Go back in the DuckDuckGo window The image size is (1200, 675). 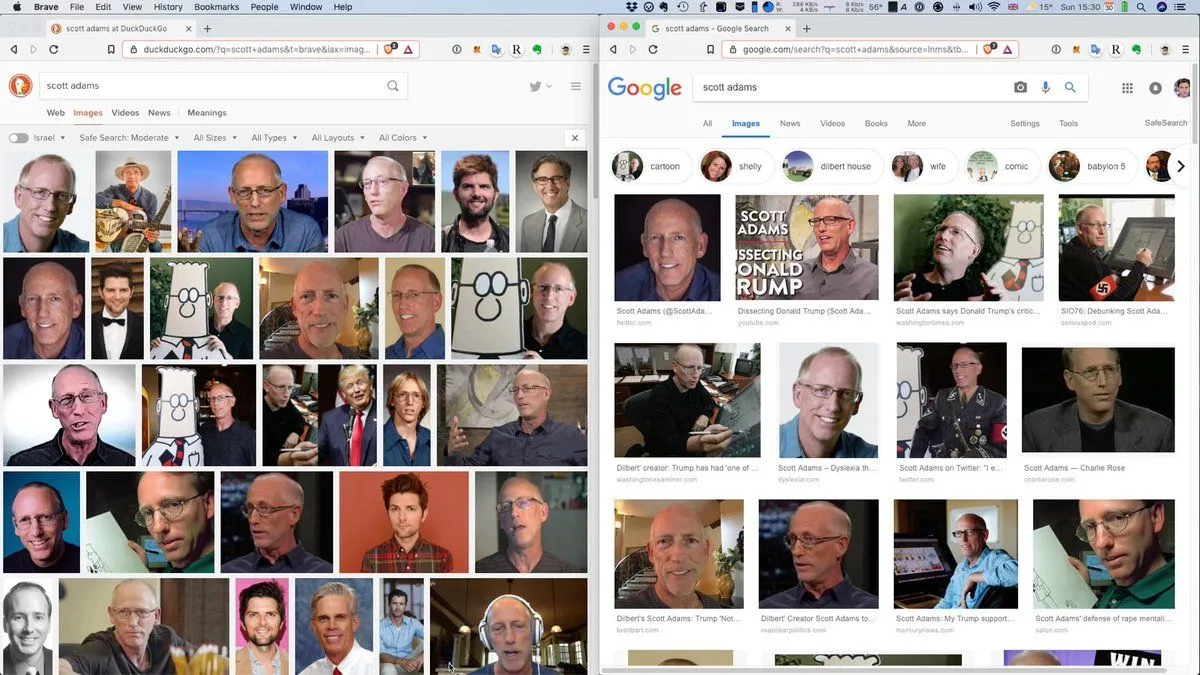pos(13,49)
